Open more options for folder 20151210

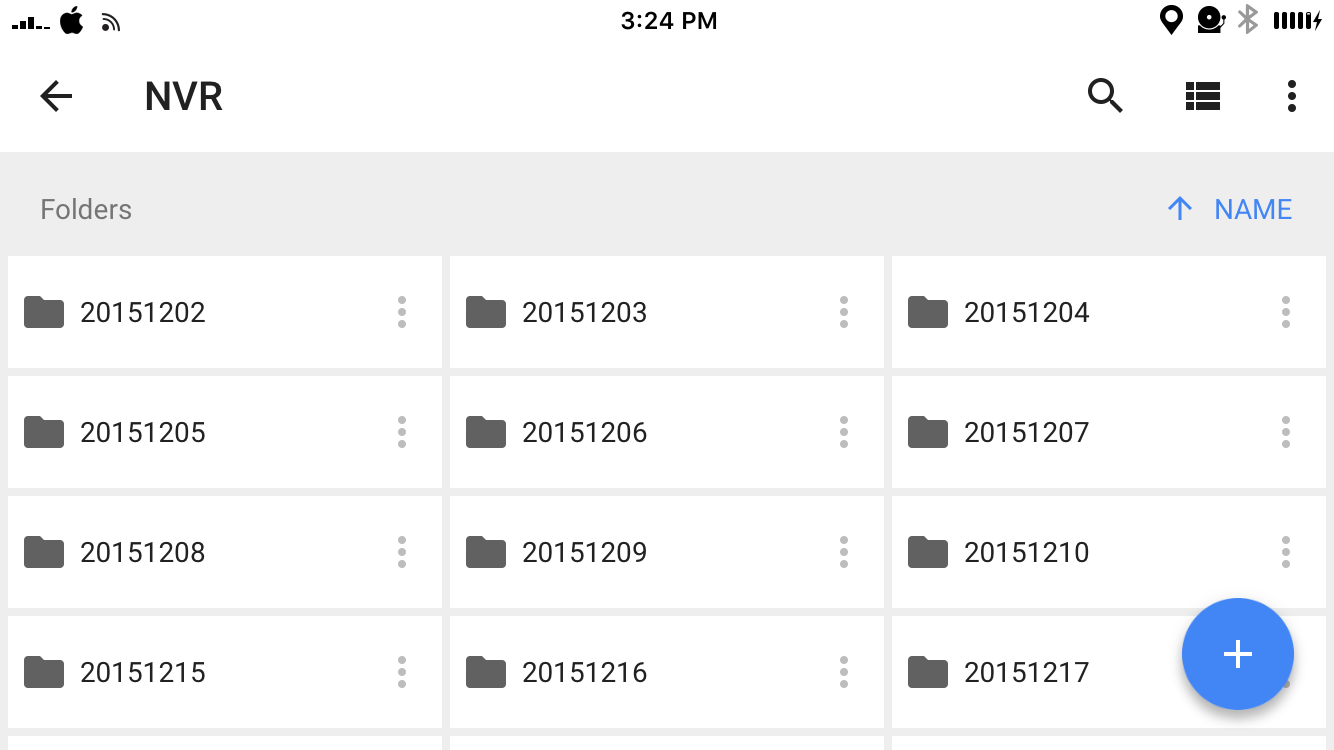1286,552
